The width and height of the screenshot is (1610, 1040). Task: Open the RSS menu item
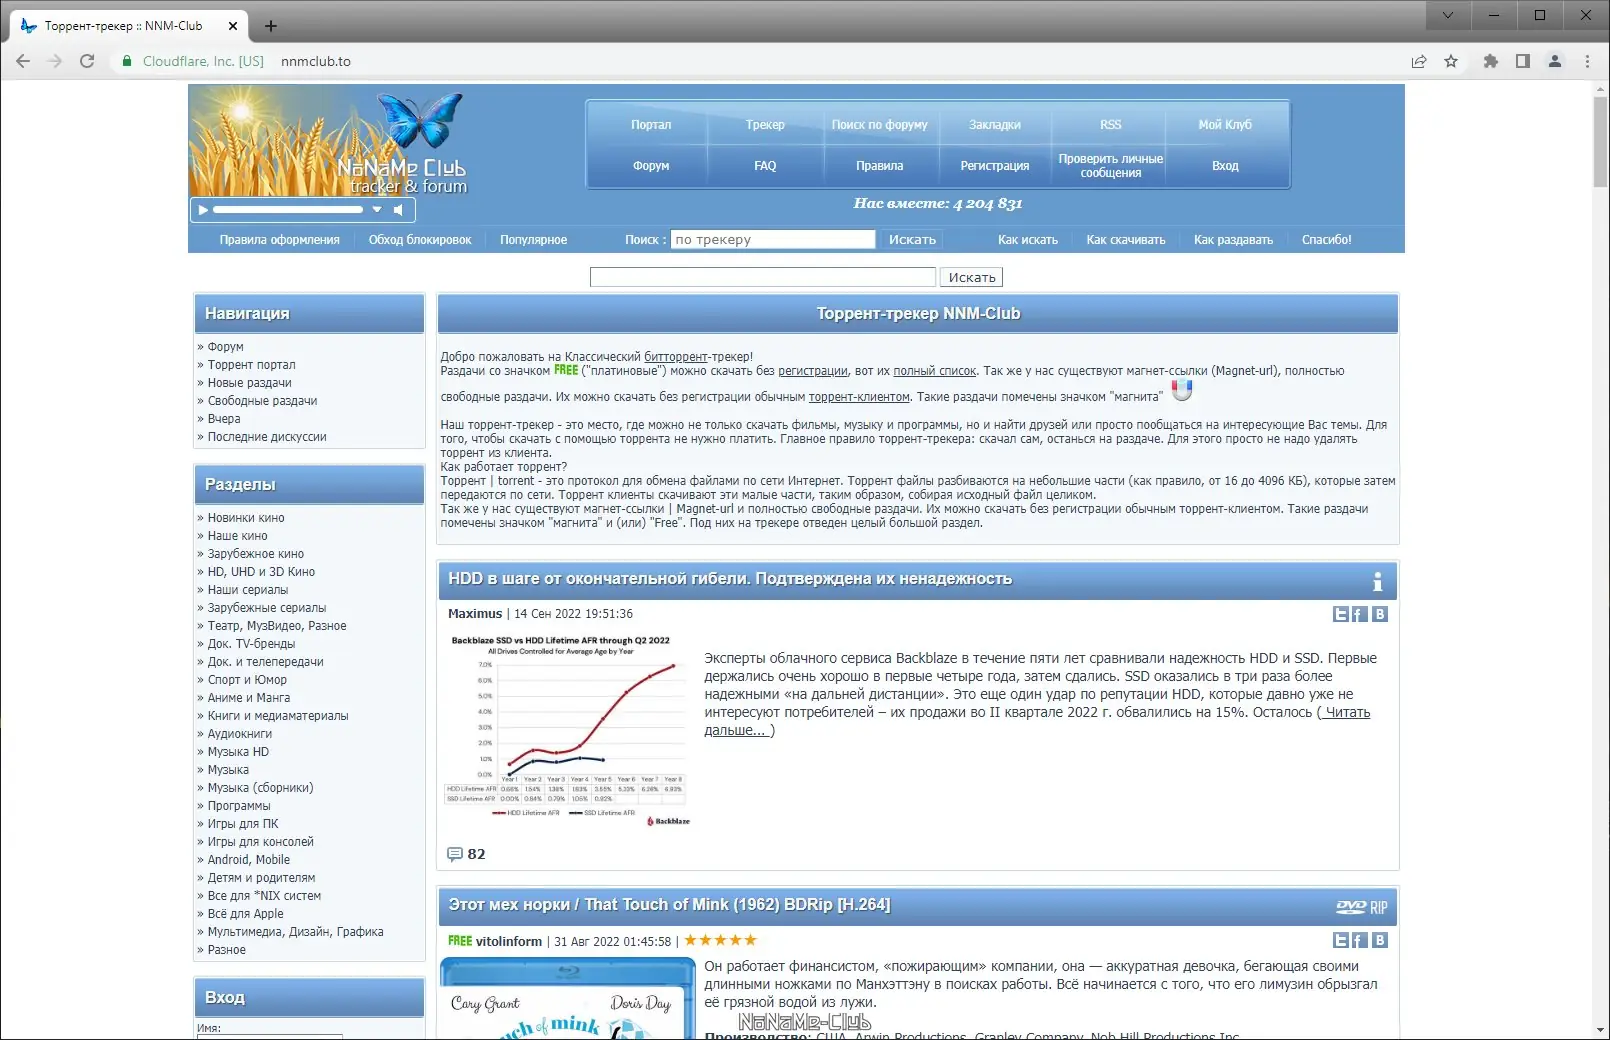pyautogui.click(x=1110, y=125)
